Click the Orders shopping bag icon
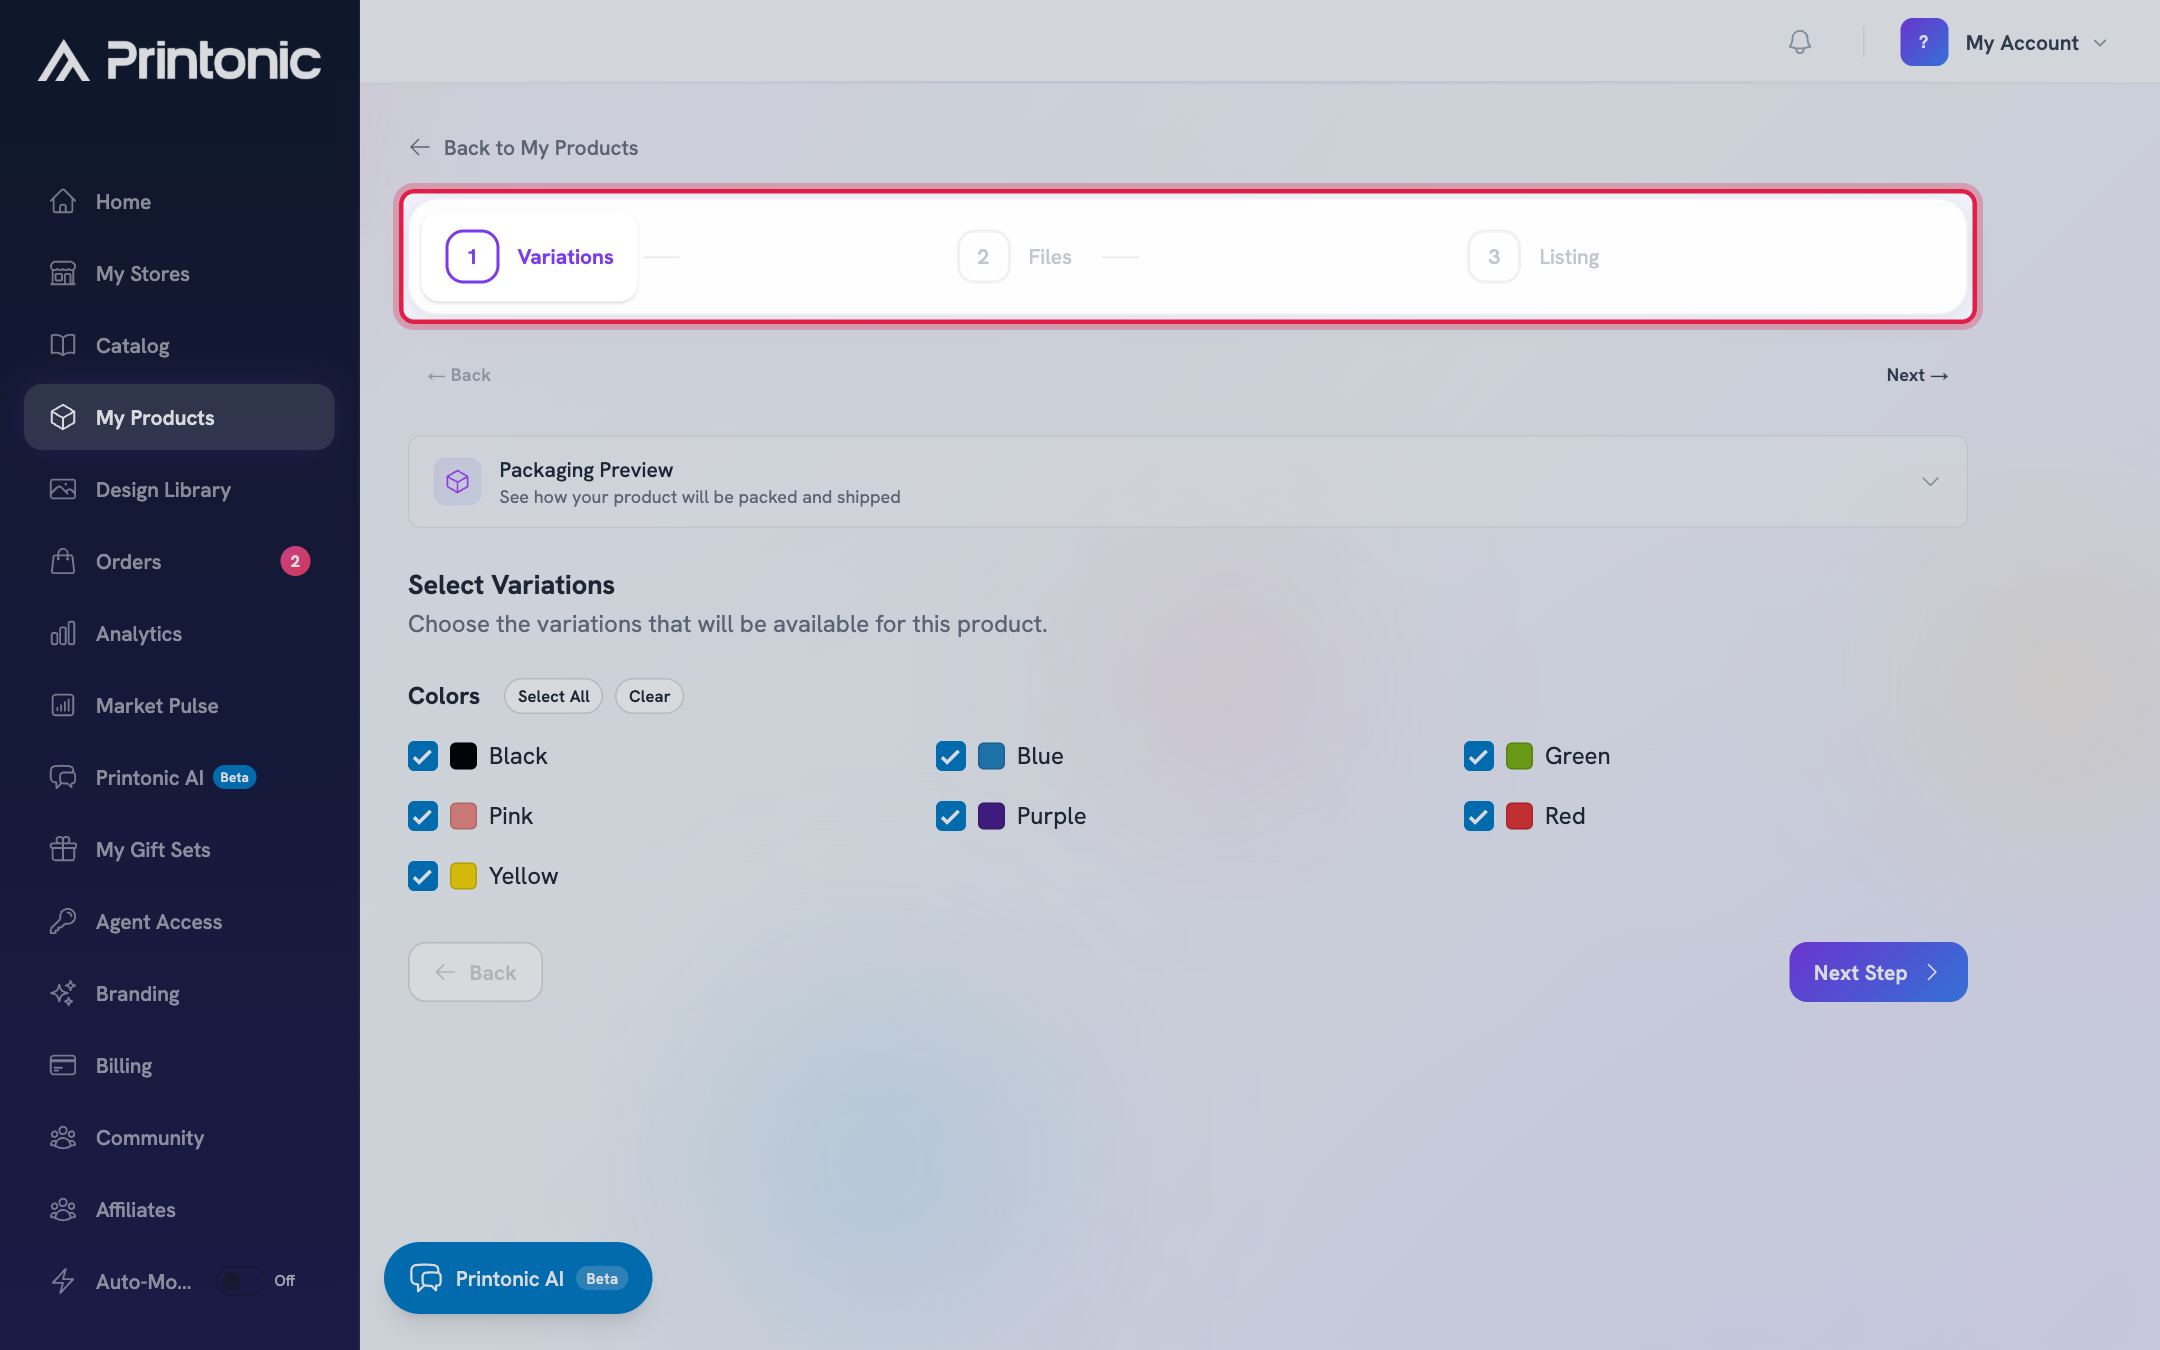Image resolution: width=2160 pixels, height=1350 pixels. point(63,561)
